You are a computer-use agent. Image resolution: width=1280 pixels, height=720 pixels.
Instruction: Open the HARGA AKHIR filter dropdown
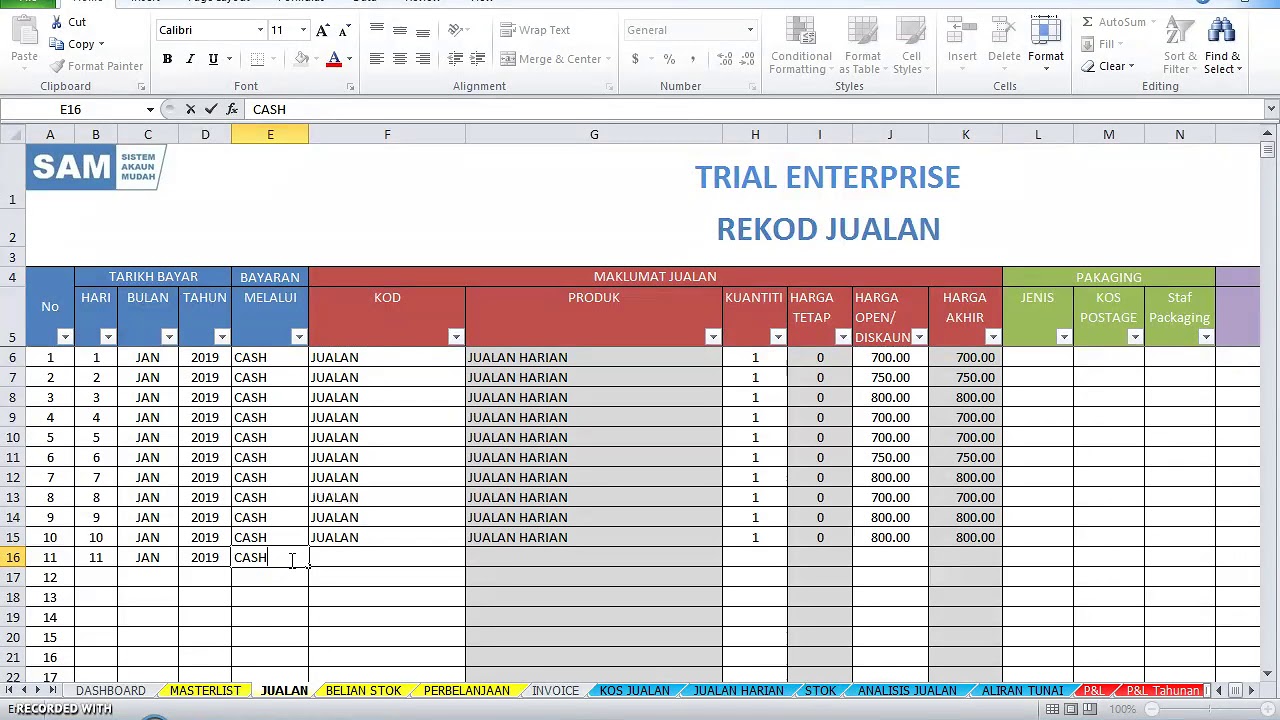point(993,337)
